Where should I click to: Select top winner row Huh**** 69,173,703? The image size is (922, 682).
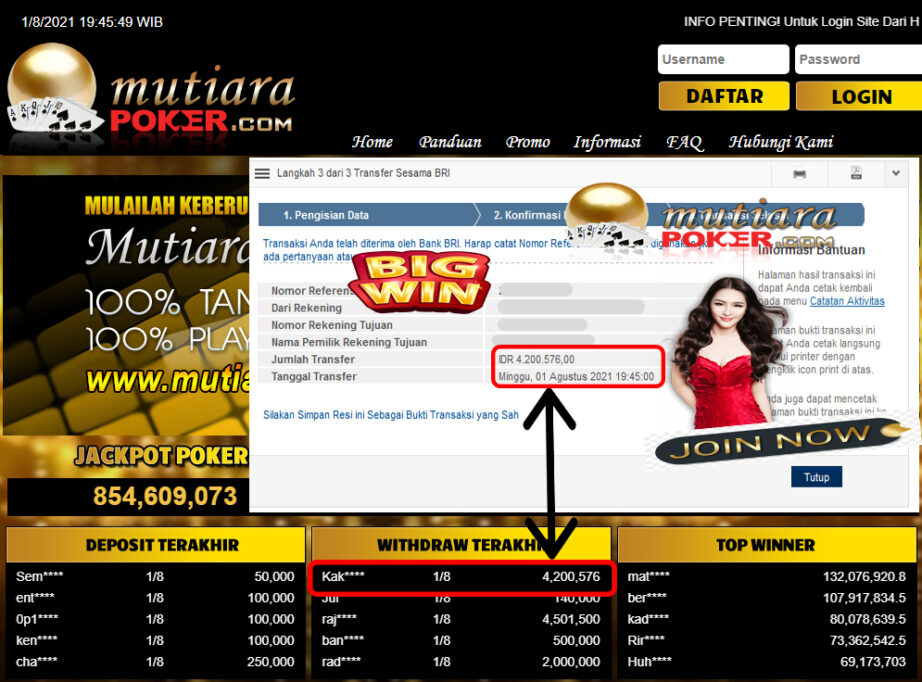click(767, 661)
